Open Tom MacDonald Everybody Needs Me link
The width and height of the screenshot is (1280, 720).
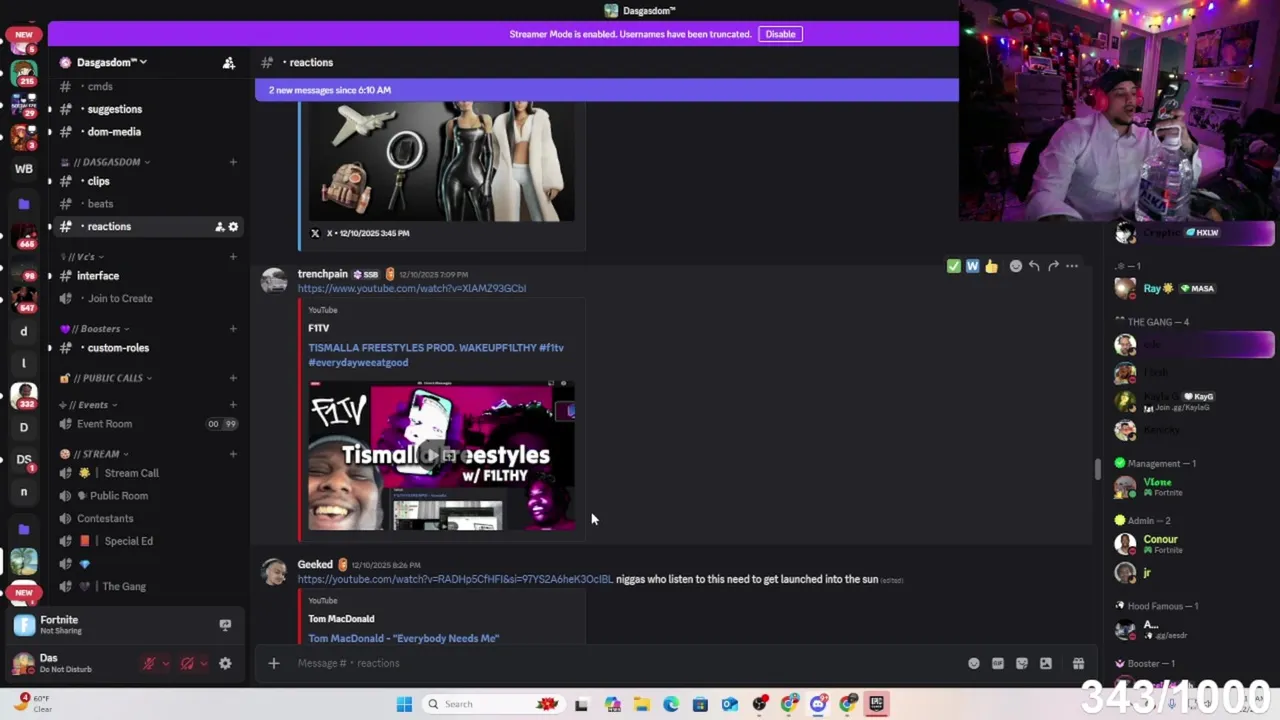point(403,638)
